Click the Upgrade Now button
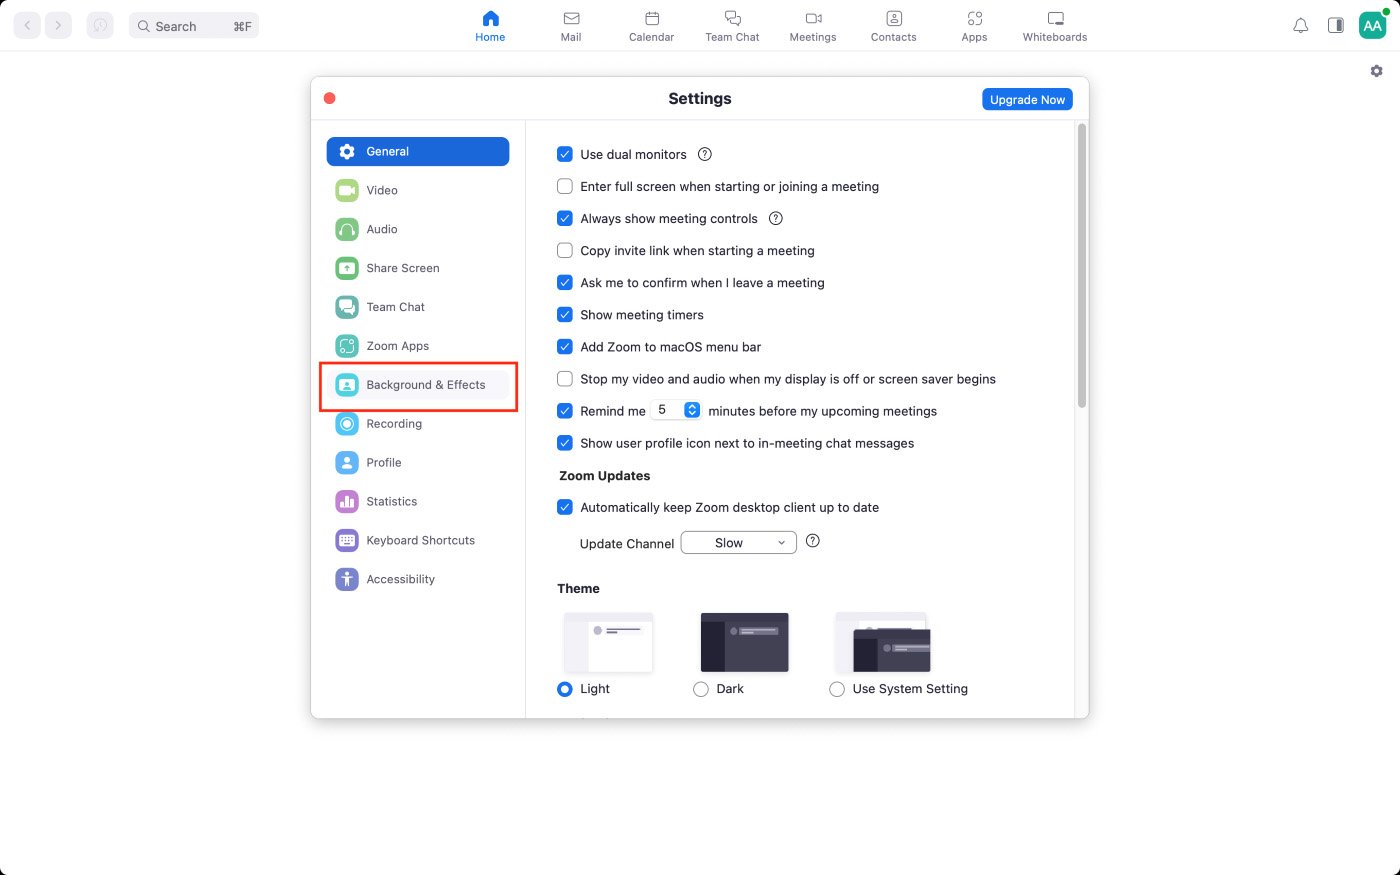1400x875 pixels. pyautogui.click(x=1027, y=99)
